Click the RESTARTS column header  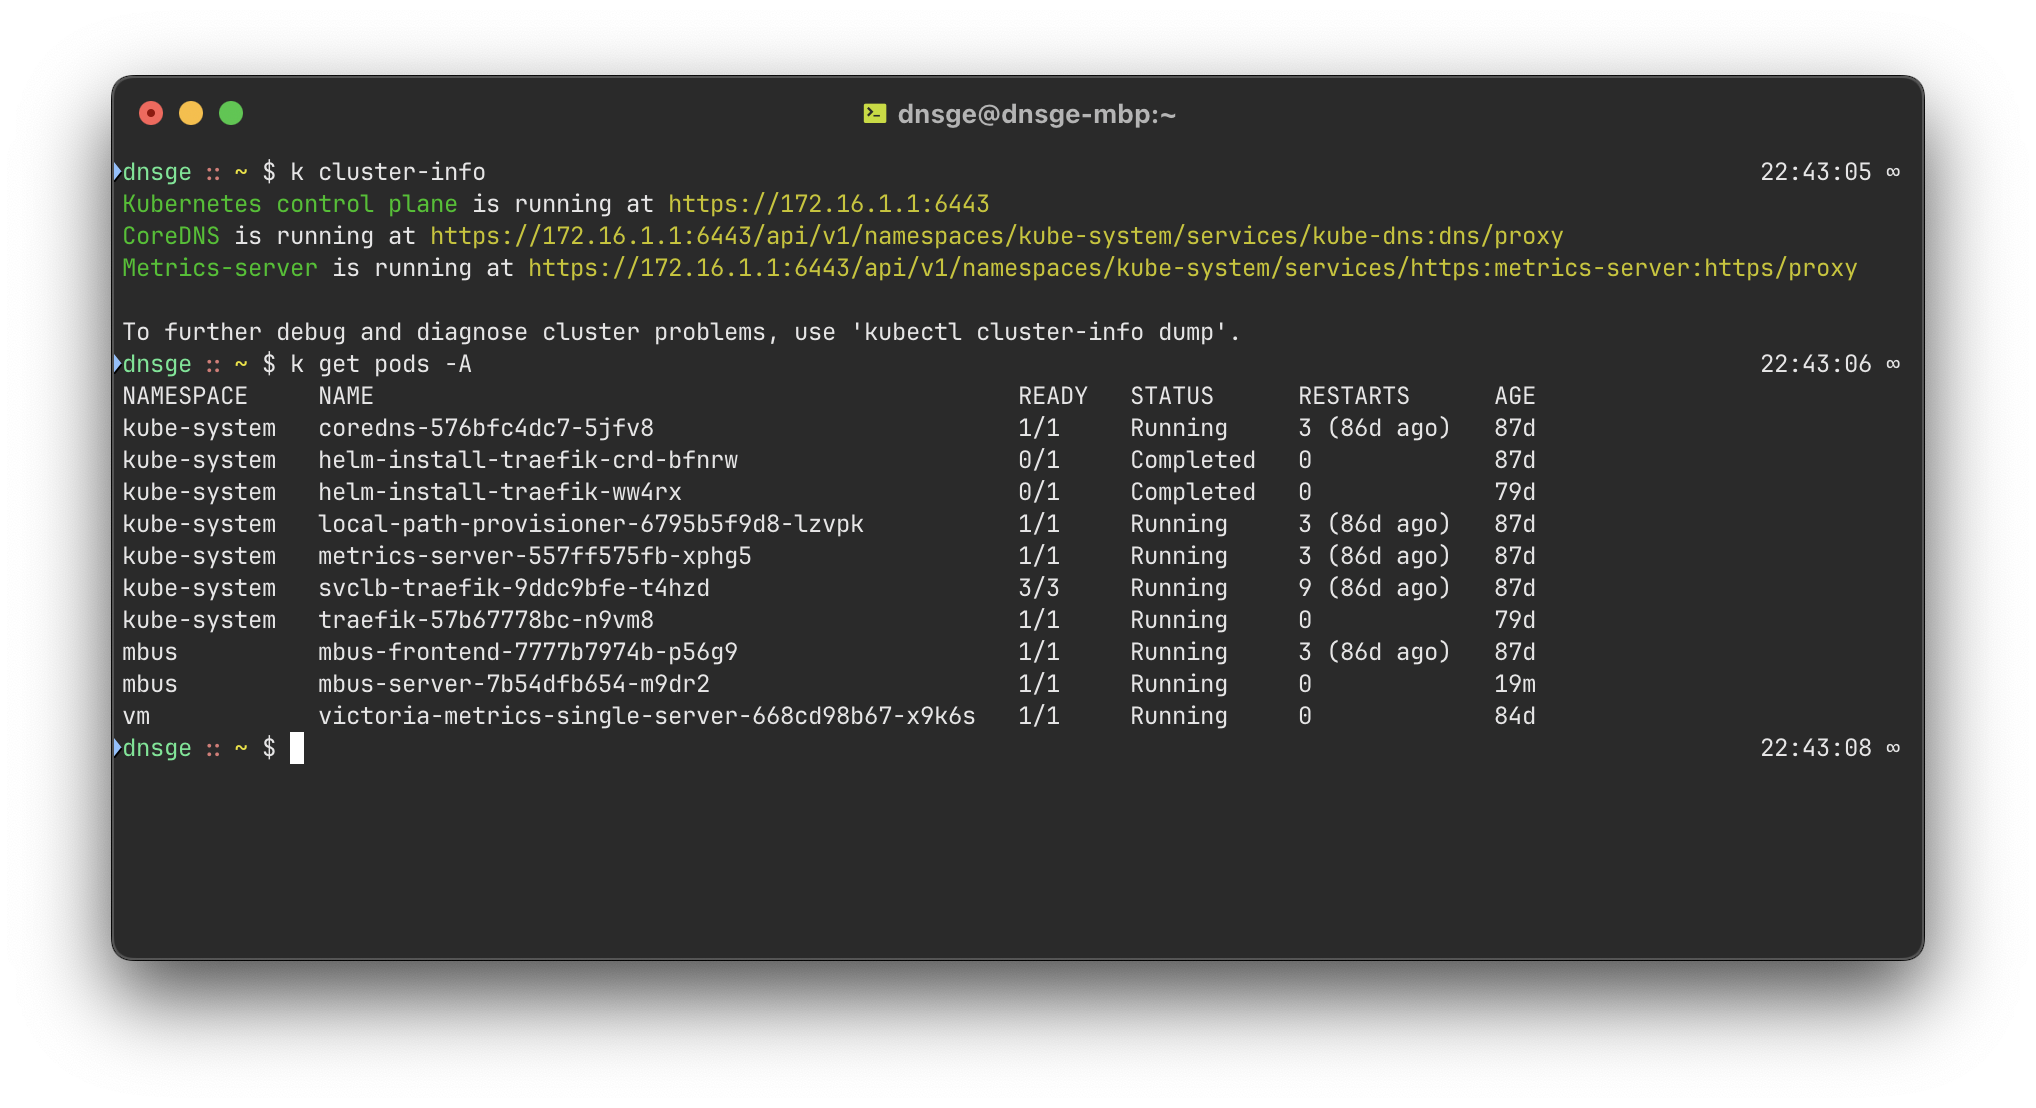click(1353, 395)
